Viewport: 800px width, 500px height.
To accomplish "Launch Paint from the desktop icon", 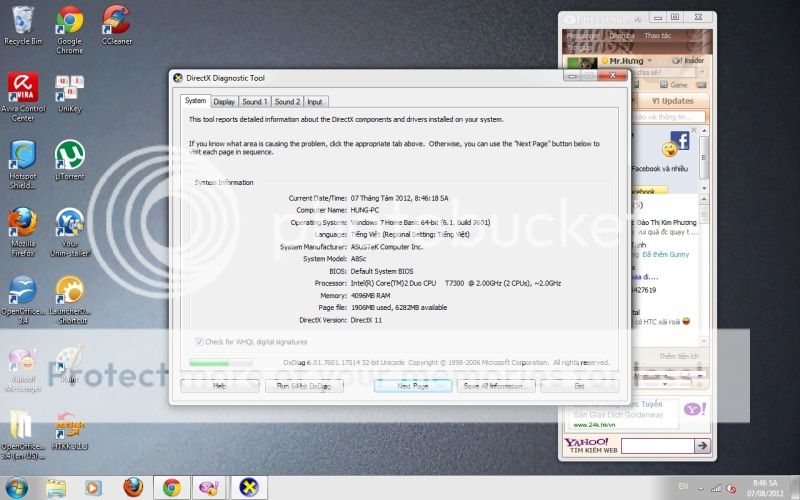I will pyautogui.click(x=70, y=363).
